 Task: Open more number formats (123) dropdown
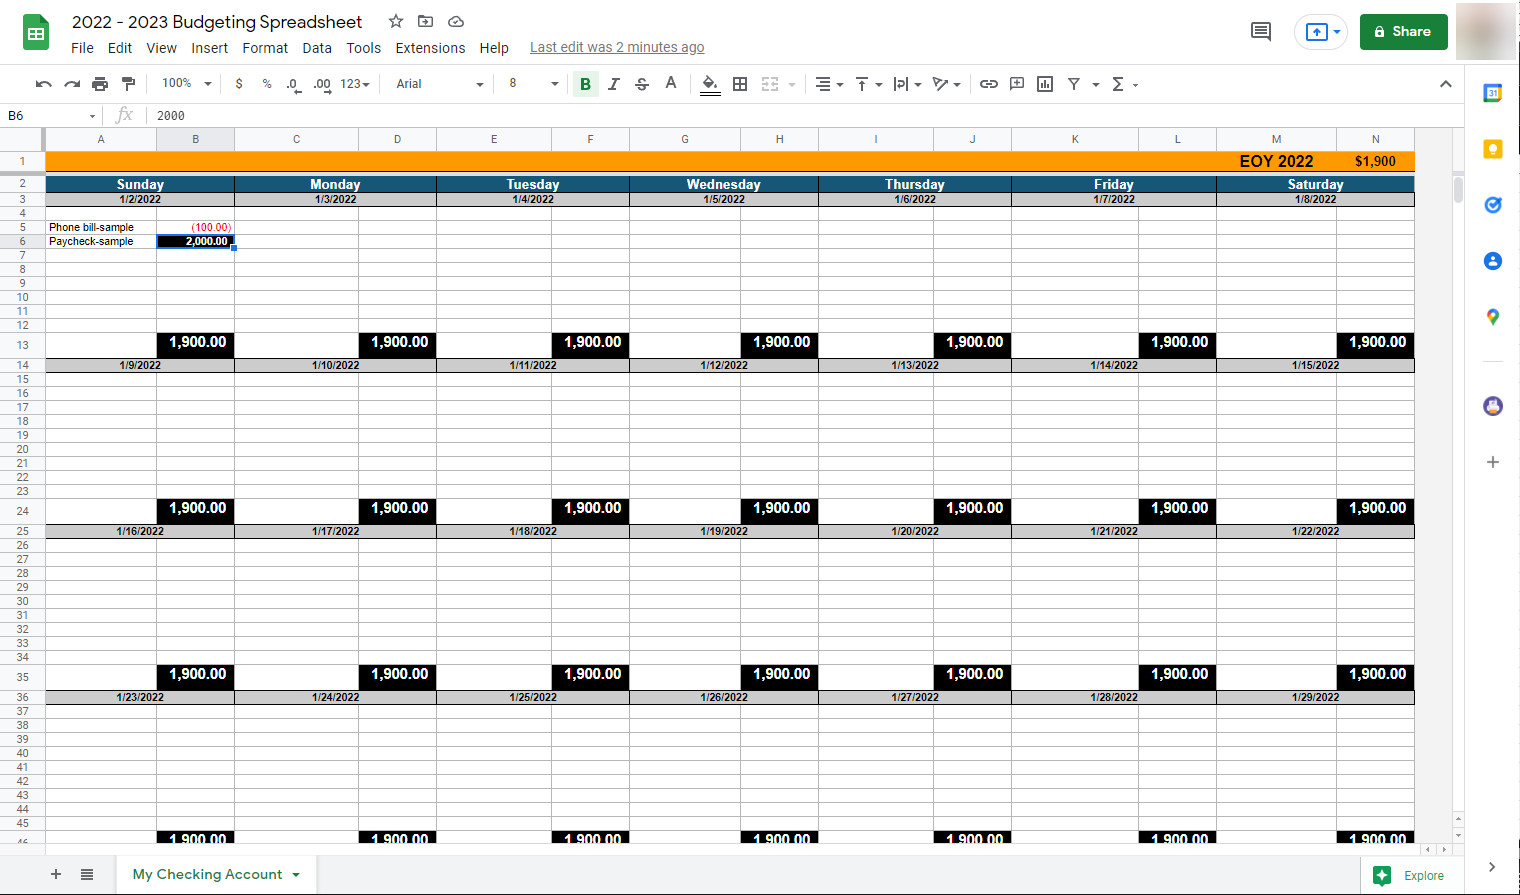pos(355,84)
